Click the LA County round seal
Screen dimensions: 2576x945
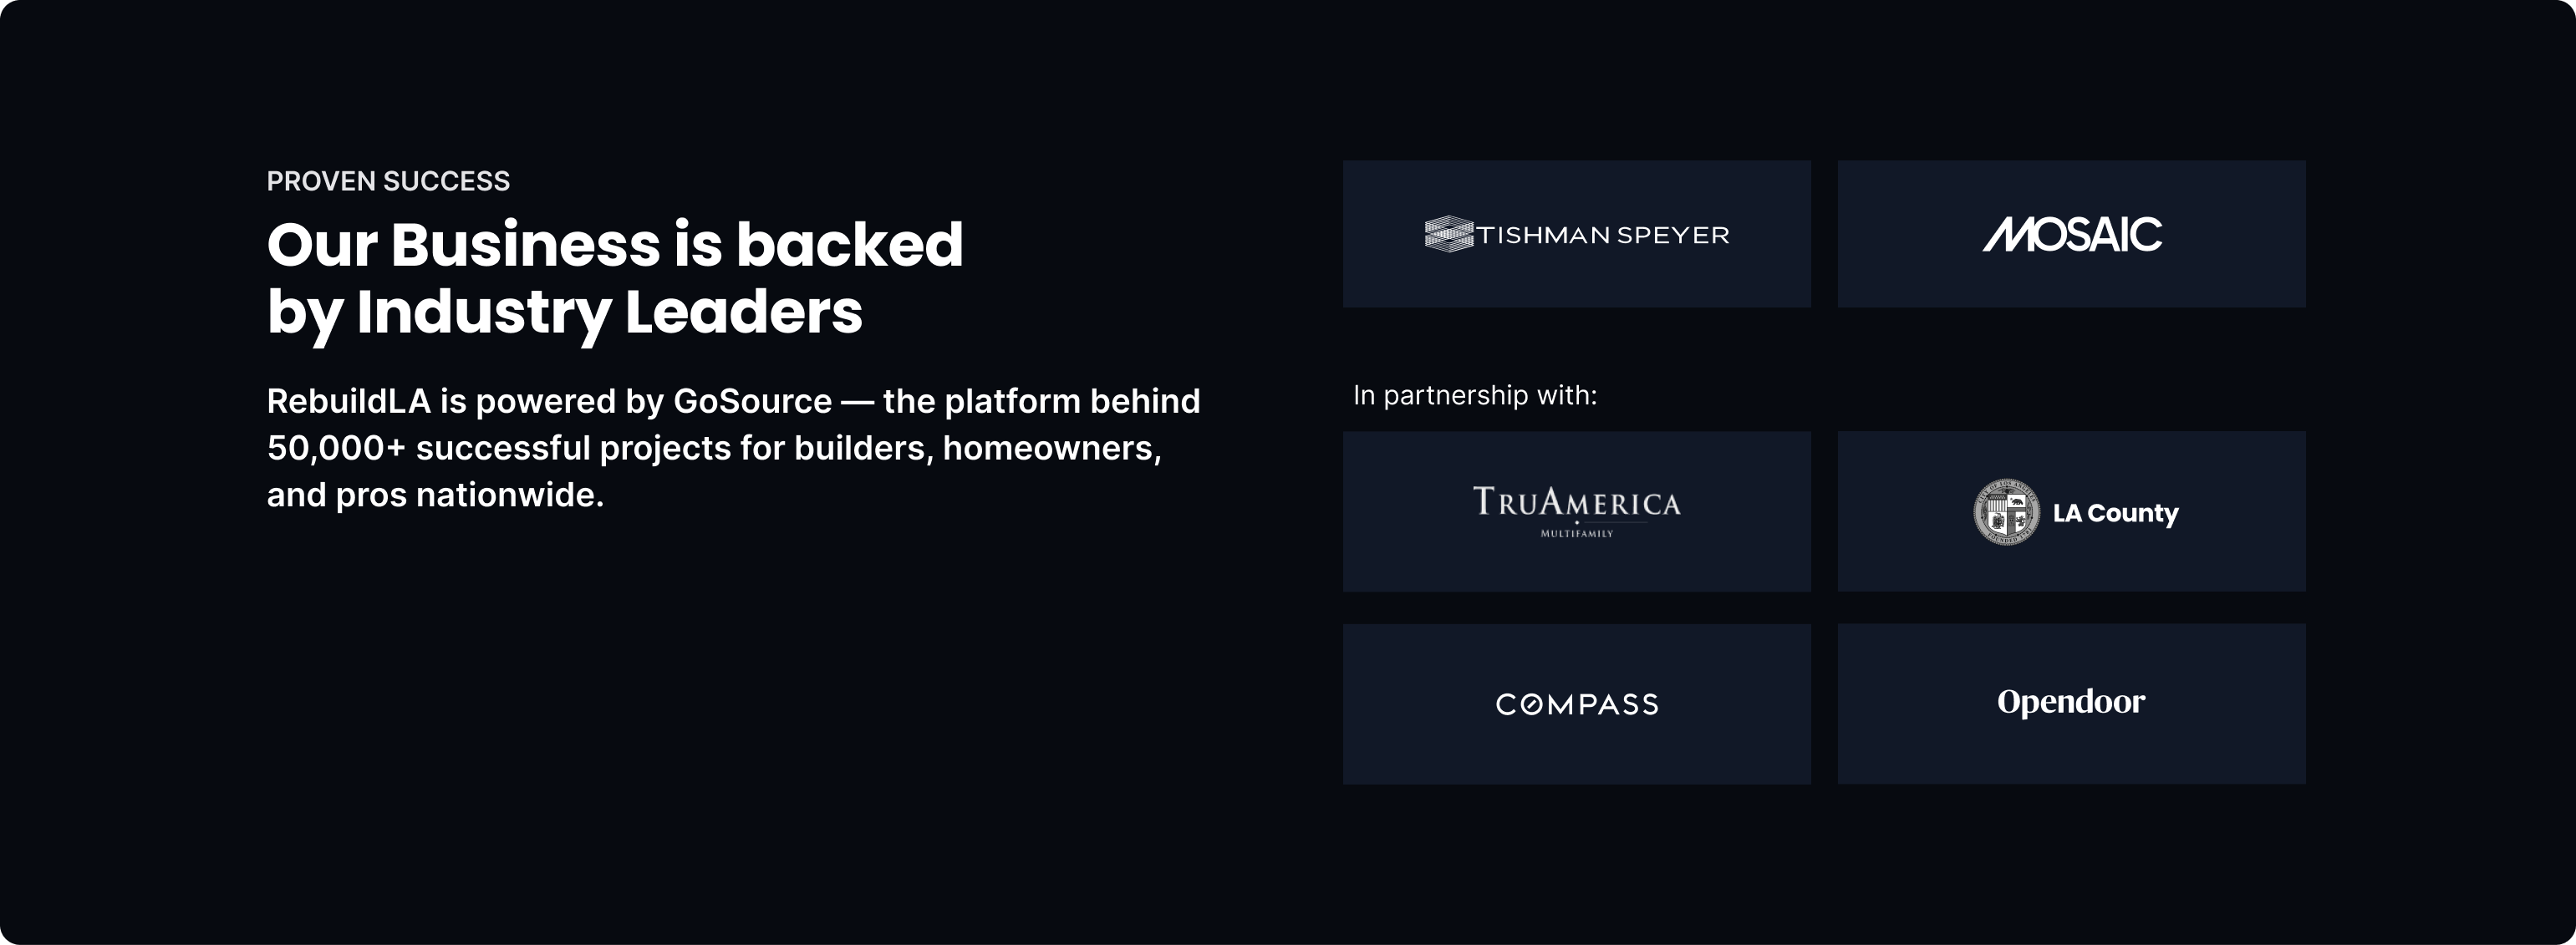2006,512
